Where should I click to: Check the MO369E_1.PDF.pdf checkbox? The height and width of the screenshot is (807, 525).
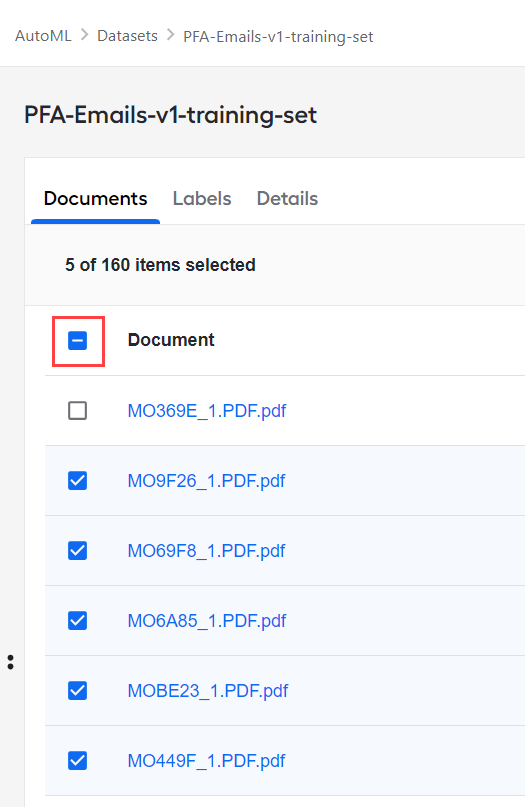click(x=78, y=411)
